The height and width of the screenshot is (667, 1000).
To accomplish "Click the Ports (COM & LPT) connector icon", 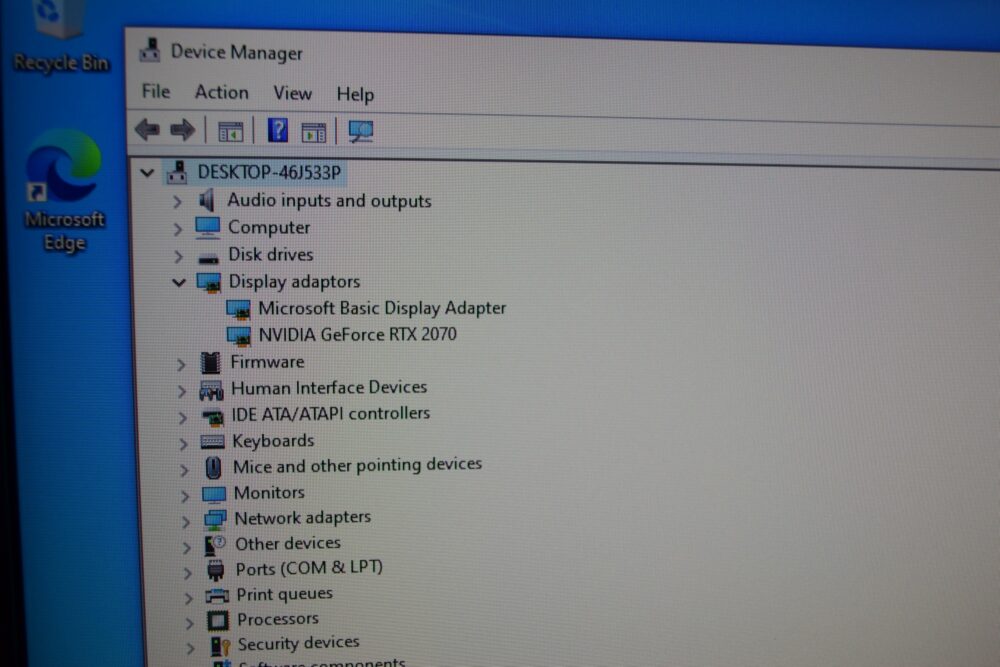I will (216, 570).
